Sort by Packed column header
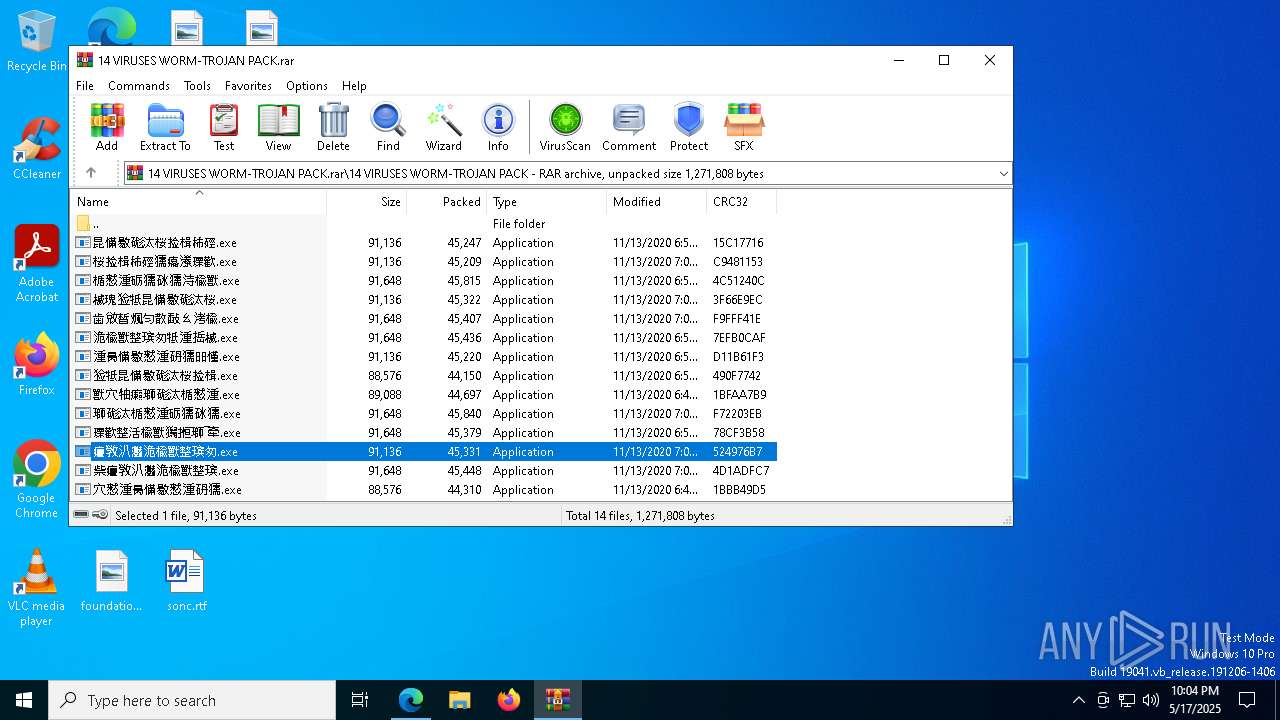This screenshot has width=1280, height=720. (x=446, y=202)
